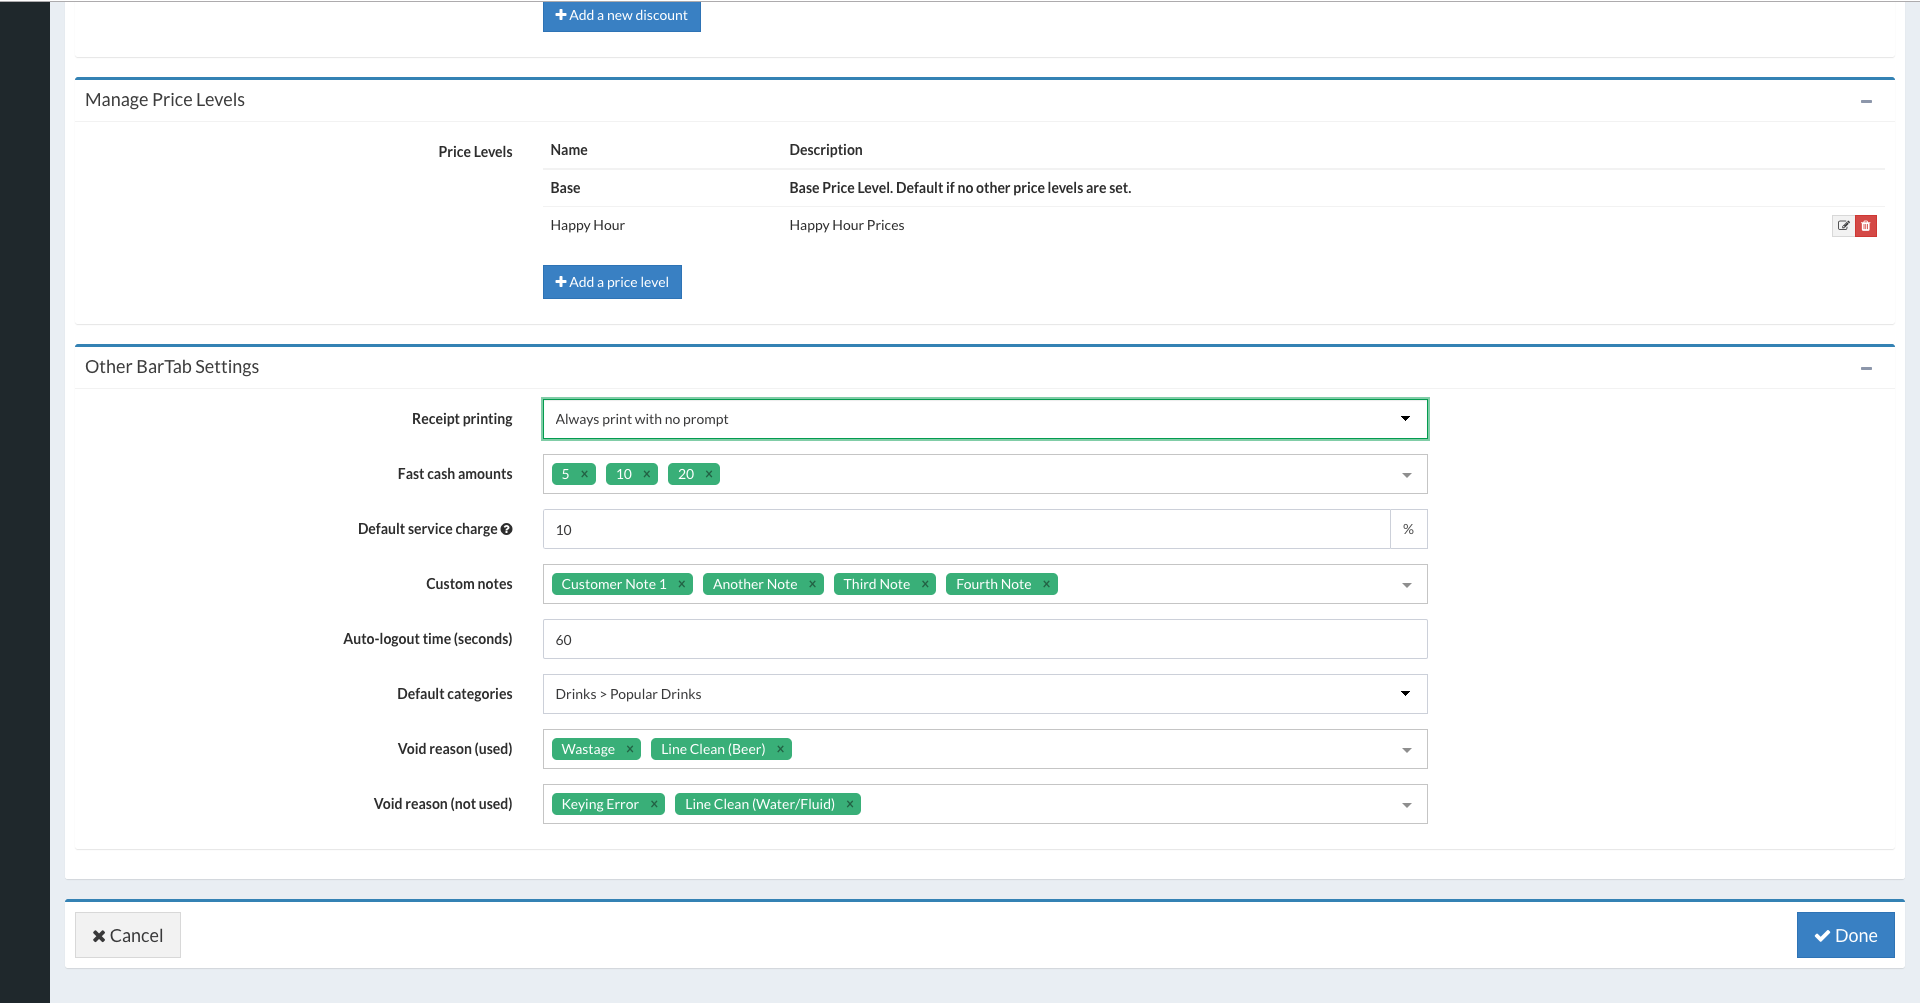Screen dimensions: 1920x1003
Task: Click Add a new discount button
Action: pos(621,16)
